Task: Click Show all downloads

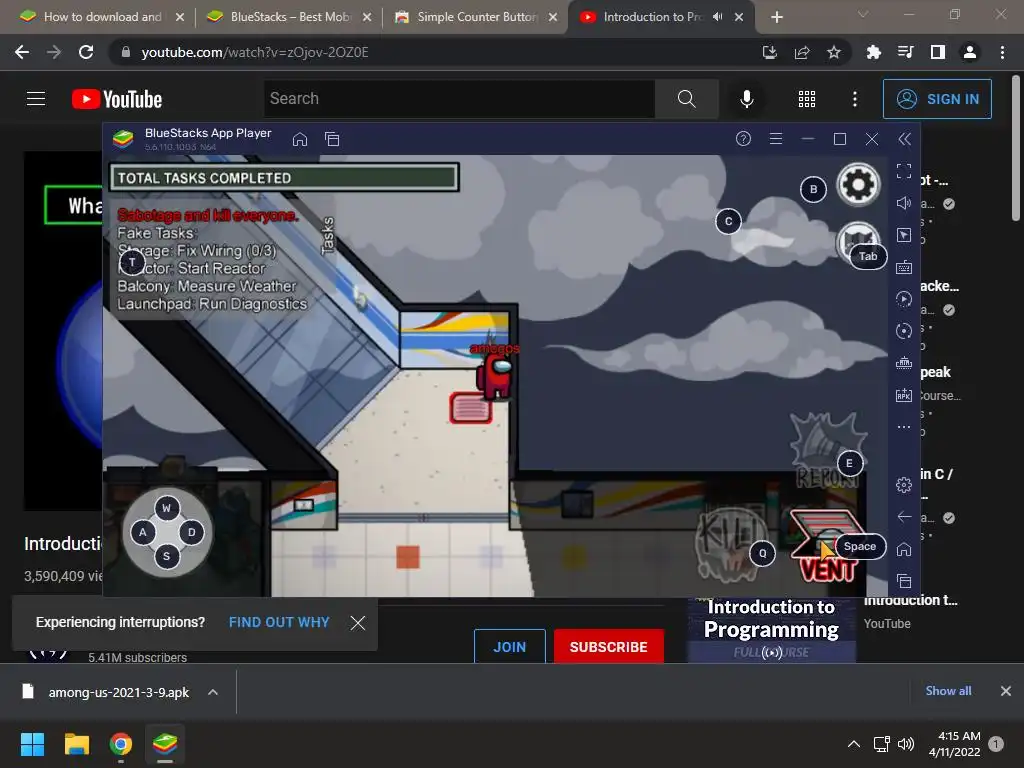Action: pyautogui.click(x=948, y=691)
